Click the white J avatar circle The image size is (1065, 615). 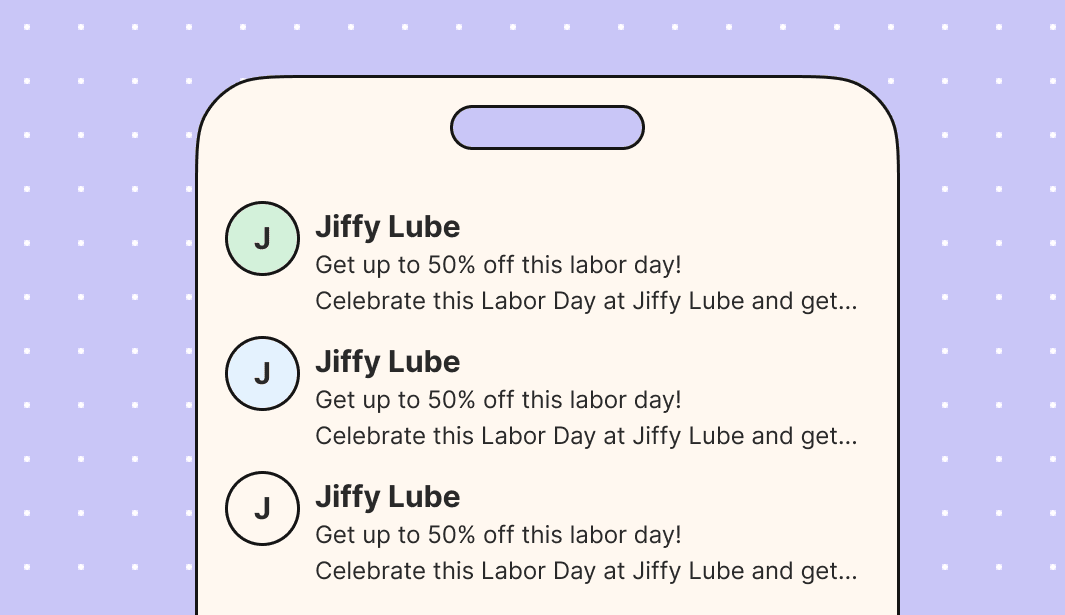click(x=262, y=508)
